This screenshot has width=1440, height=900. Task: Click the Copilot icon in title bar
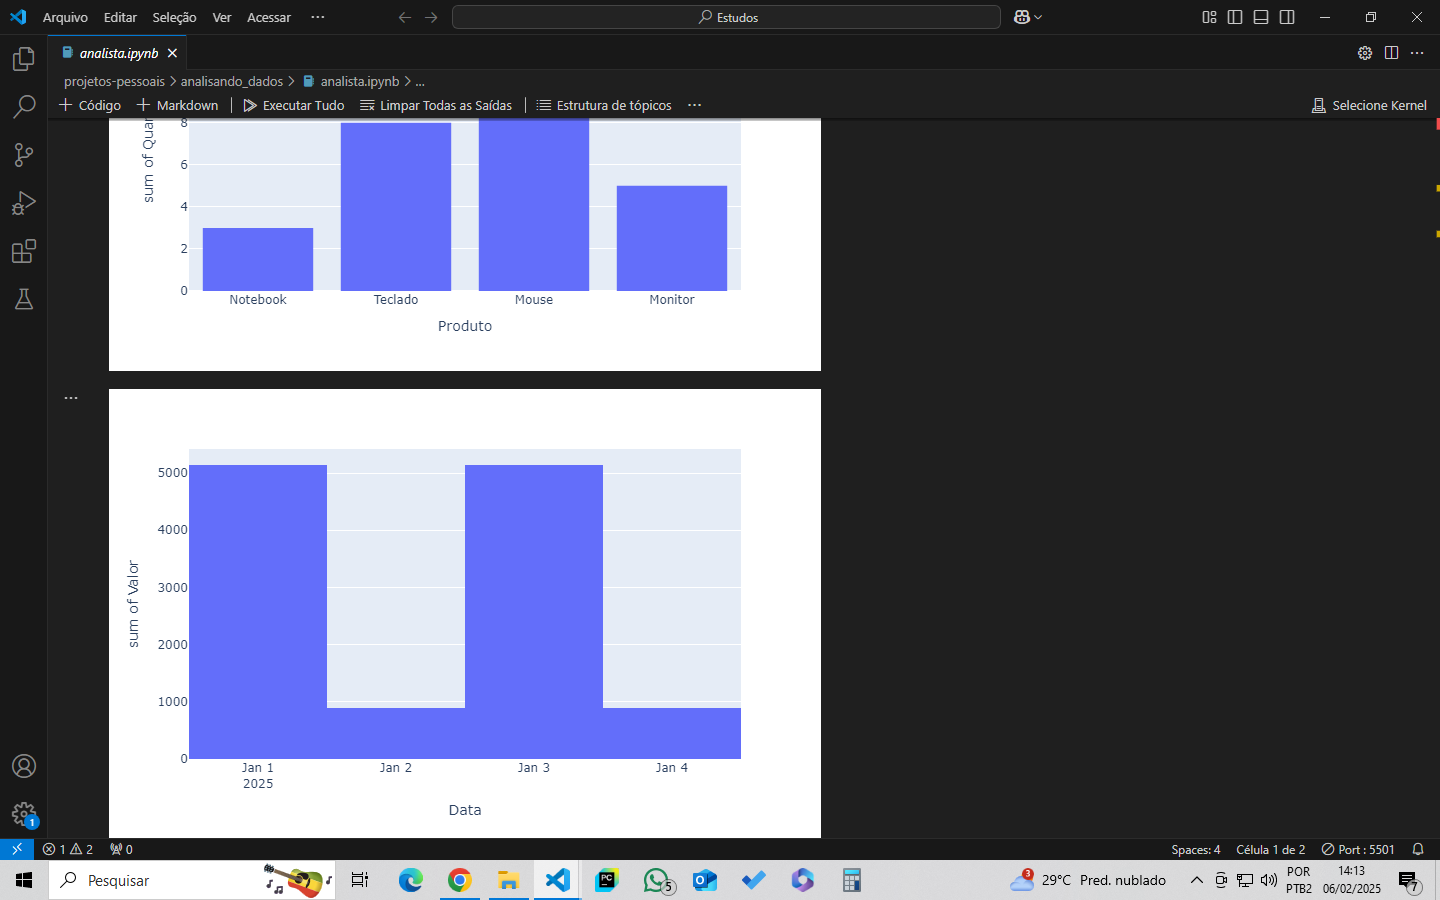coord(1022,17)
